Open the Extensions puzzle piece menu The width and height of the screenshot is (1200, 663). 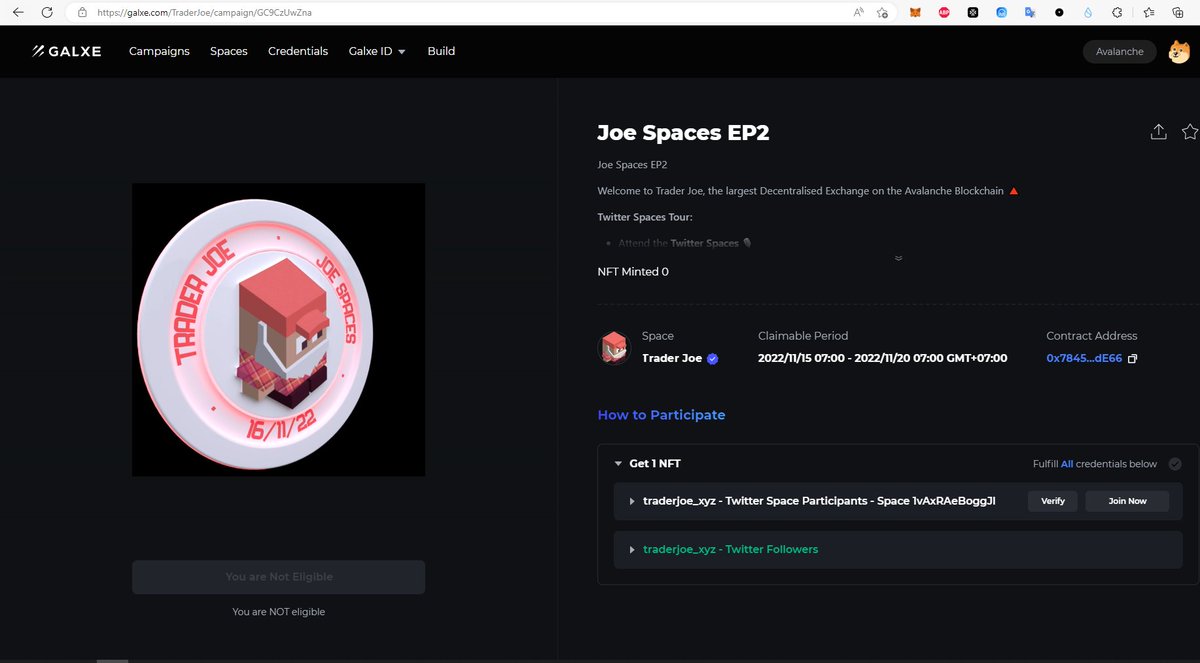[1117, 12]
